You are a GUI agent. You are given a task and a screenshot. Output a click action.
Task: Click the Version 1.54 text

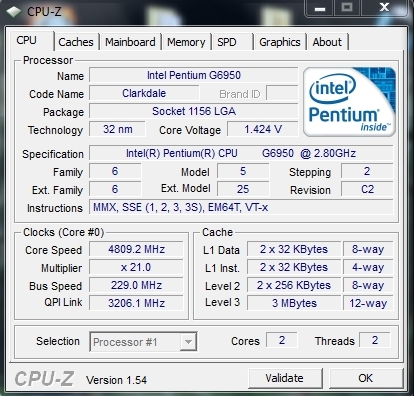tap(116, 380)
